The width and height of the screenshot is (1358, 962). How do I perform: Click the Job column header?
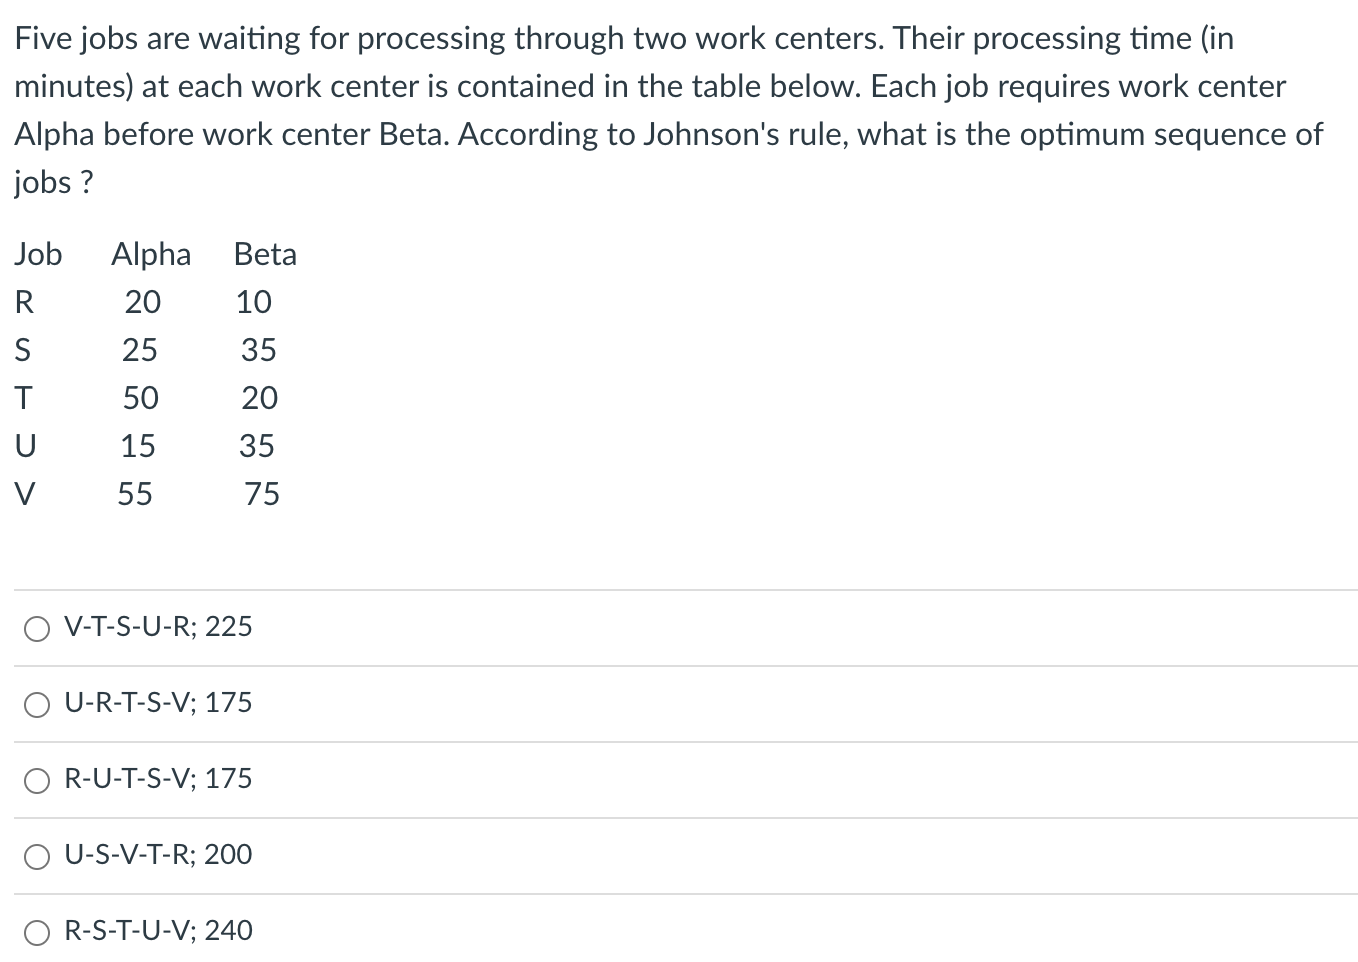(x=38, y=255)
